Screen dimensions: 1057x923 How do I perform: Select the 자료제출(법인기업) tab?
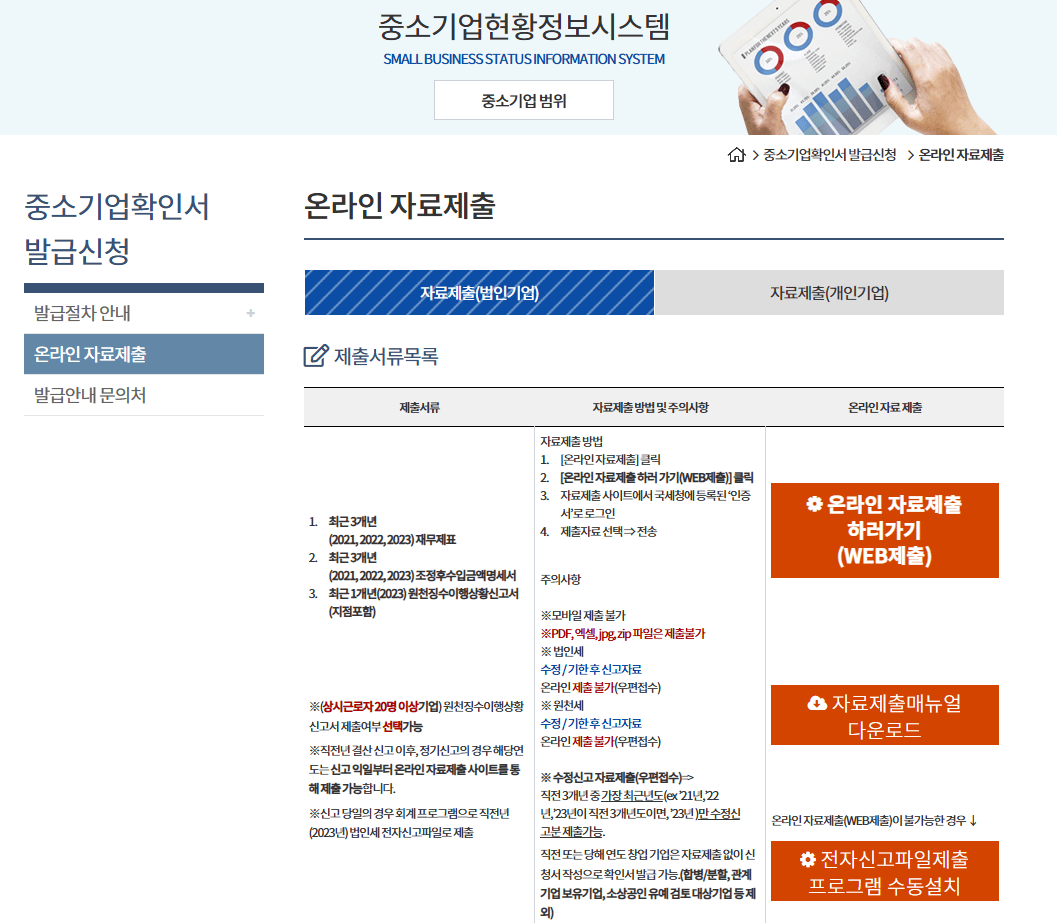coord(478,292)
